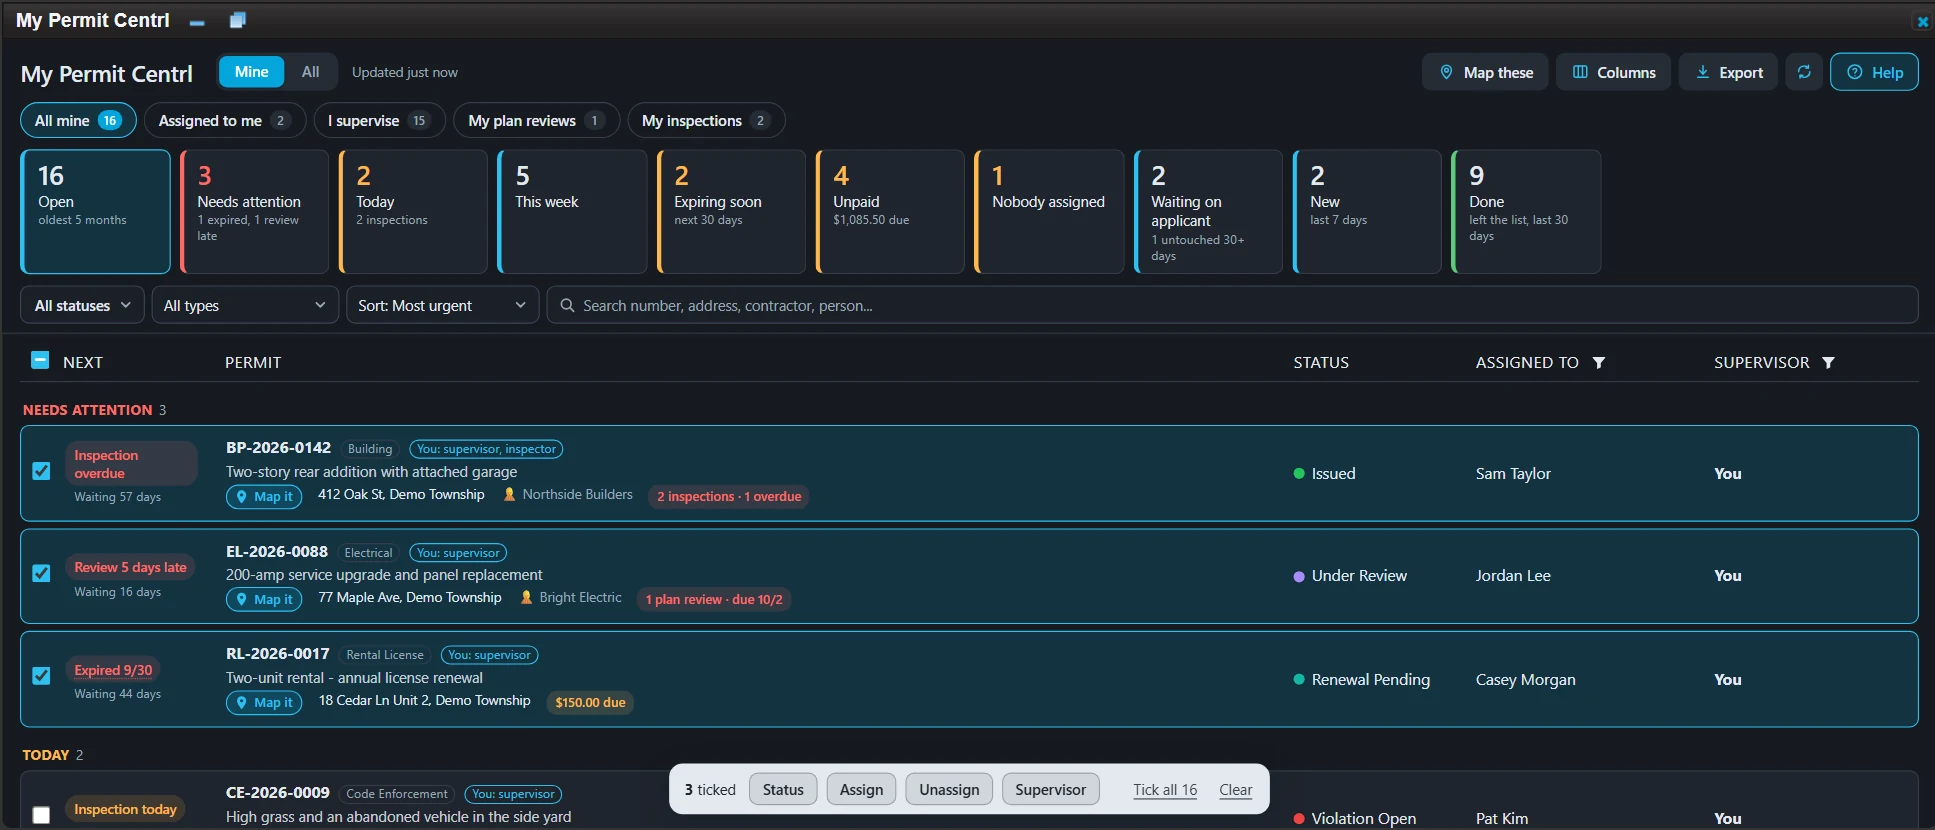Click into the permit search field

1232,306
